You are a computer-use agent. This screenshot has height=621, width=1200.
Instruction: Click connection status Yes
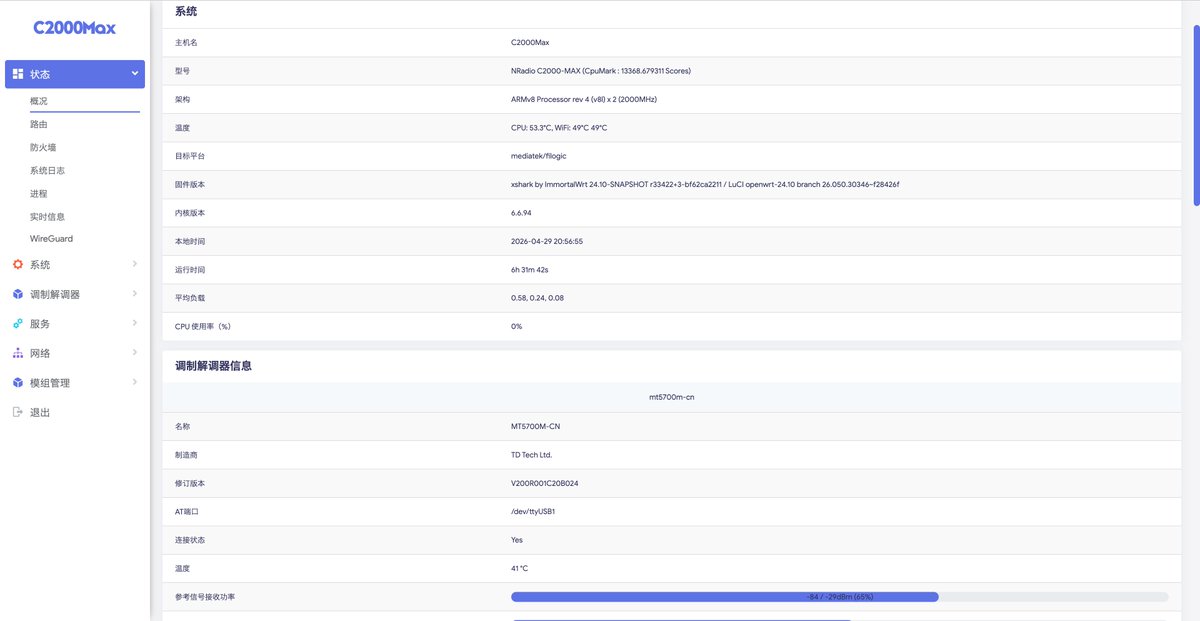pyautogui.click(x=517, y=540)
